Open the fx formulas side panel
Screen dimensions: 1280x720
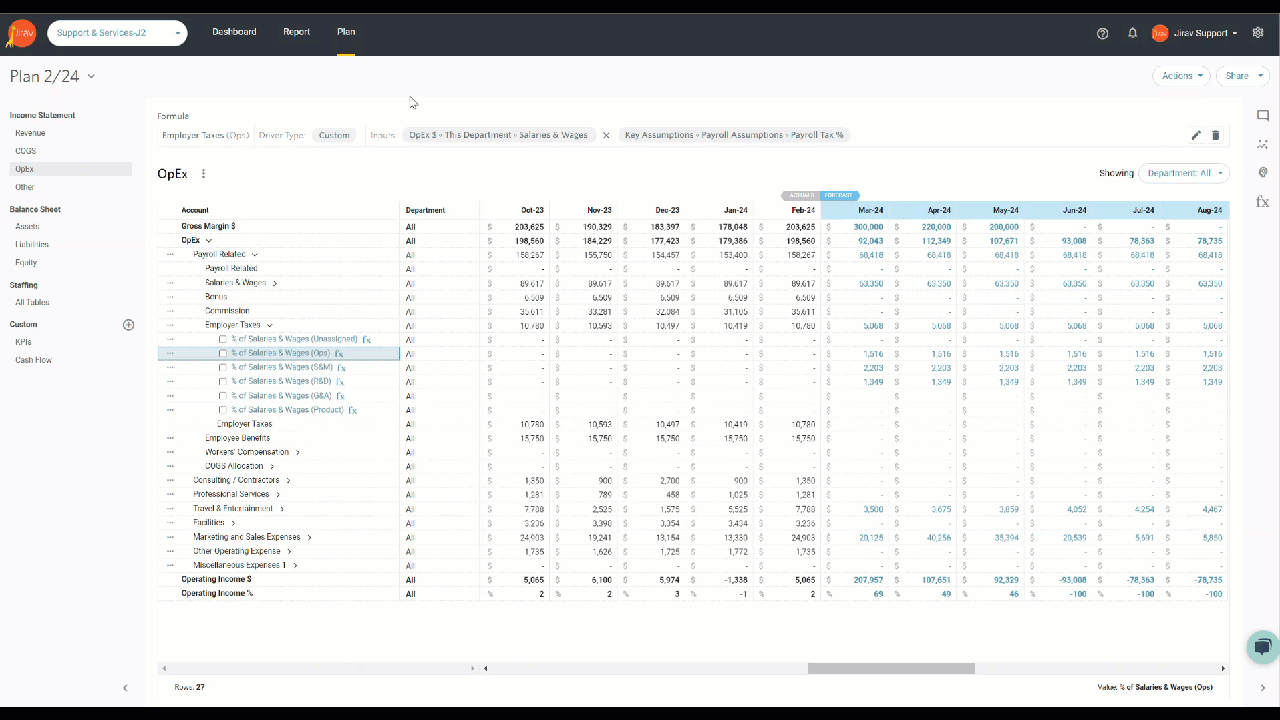(1262, 201)
